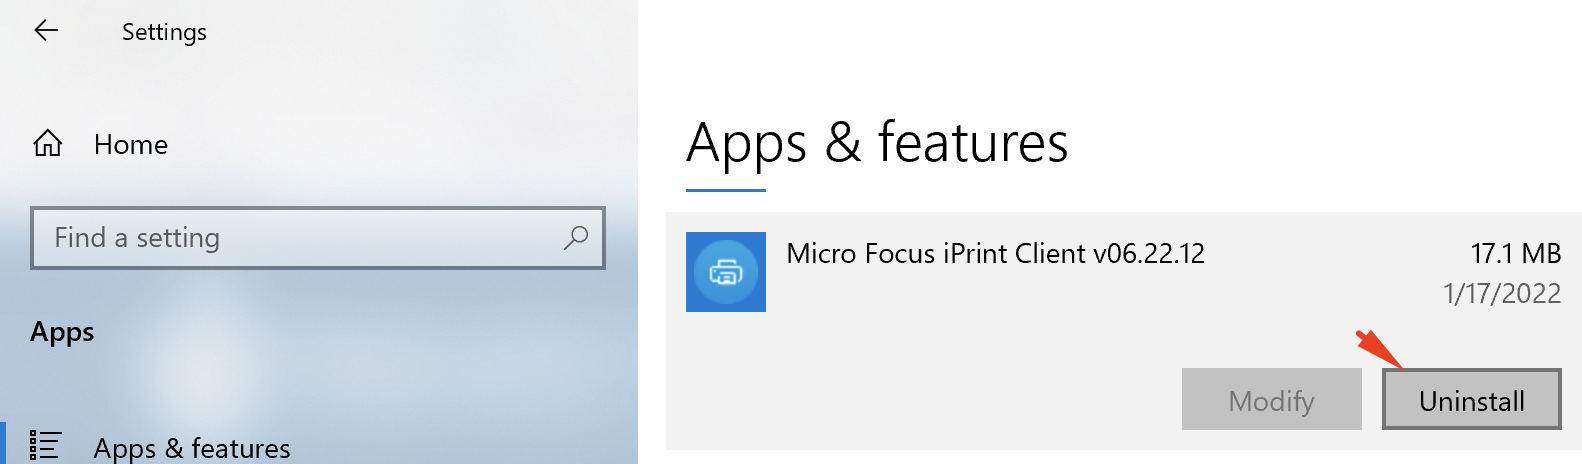The image size is (1582, 464).
Task: Click the red arrow pointing at Uninstall
Action: pos(1379,348)
